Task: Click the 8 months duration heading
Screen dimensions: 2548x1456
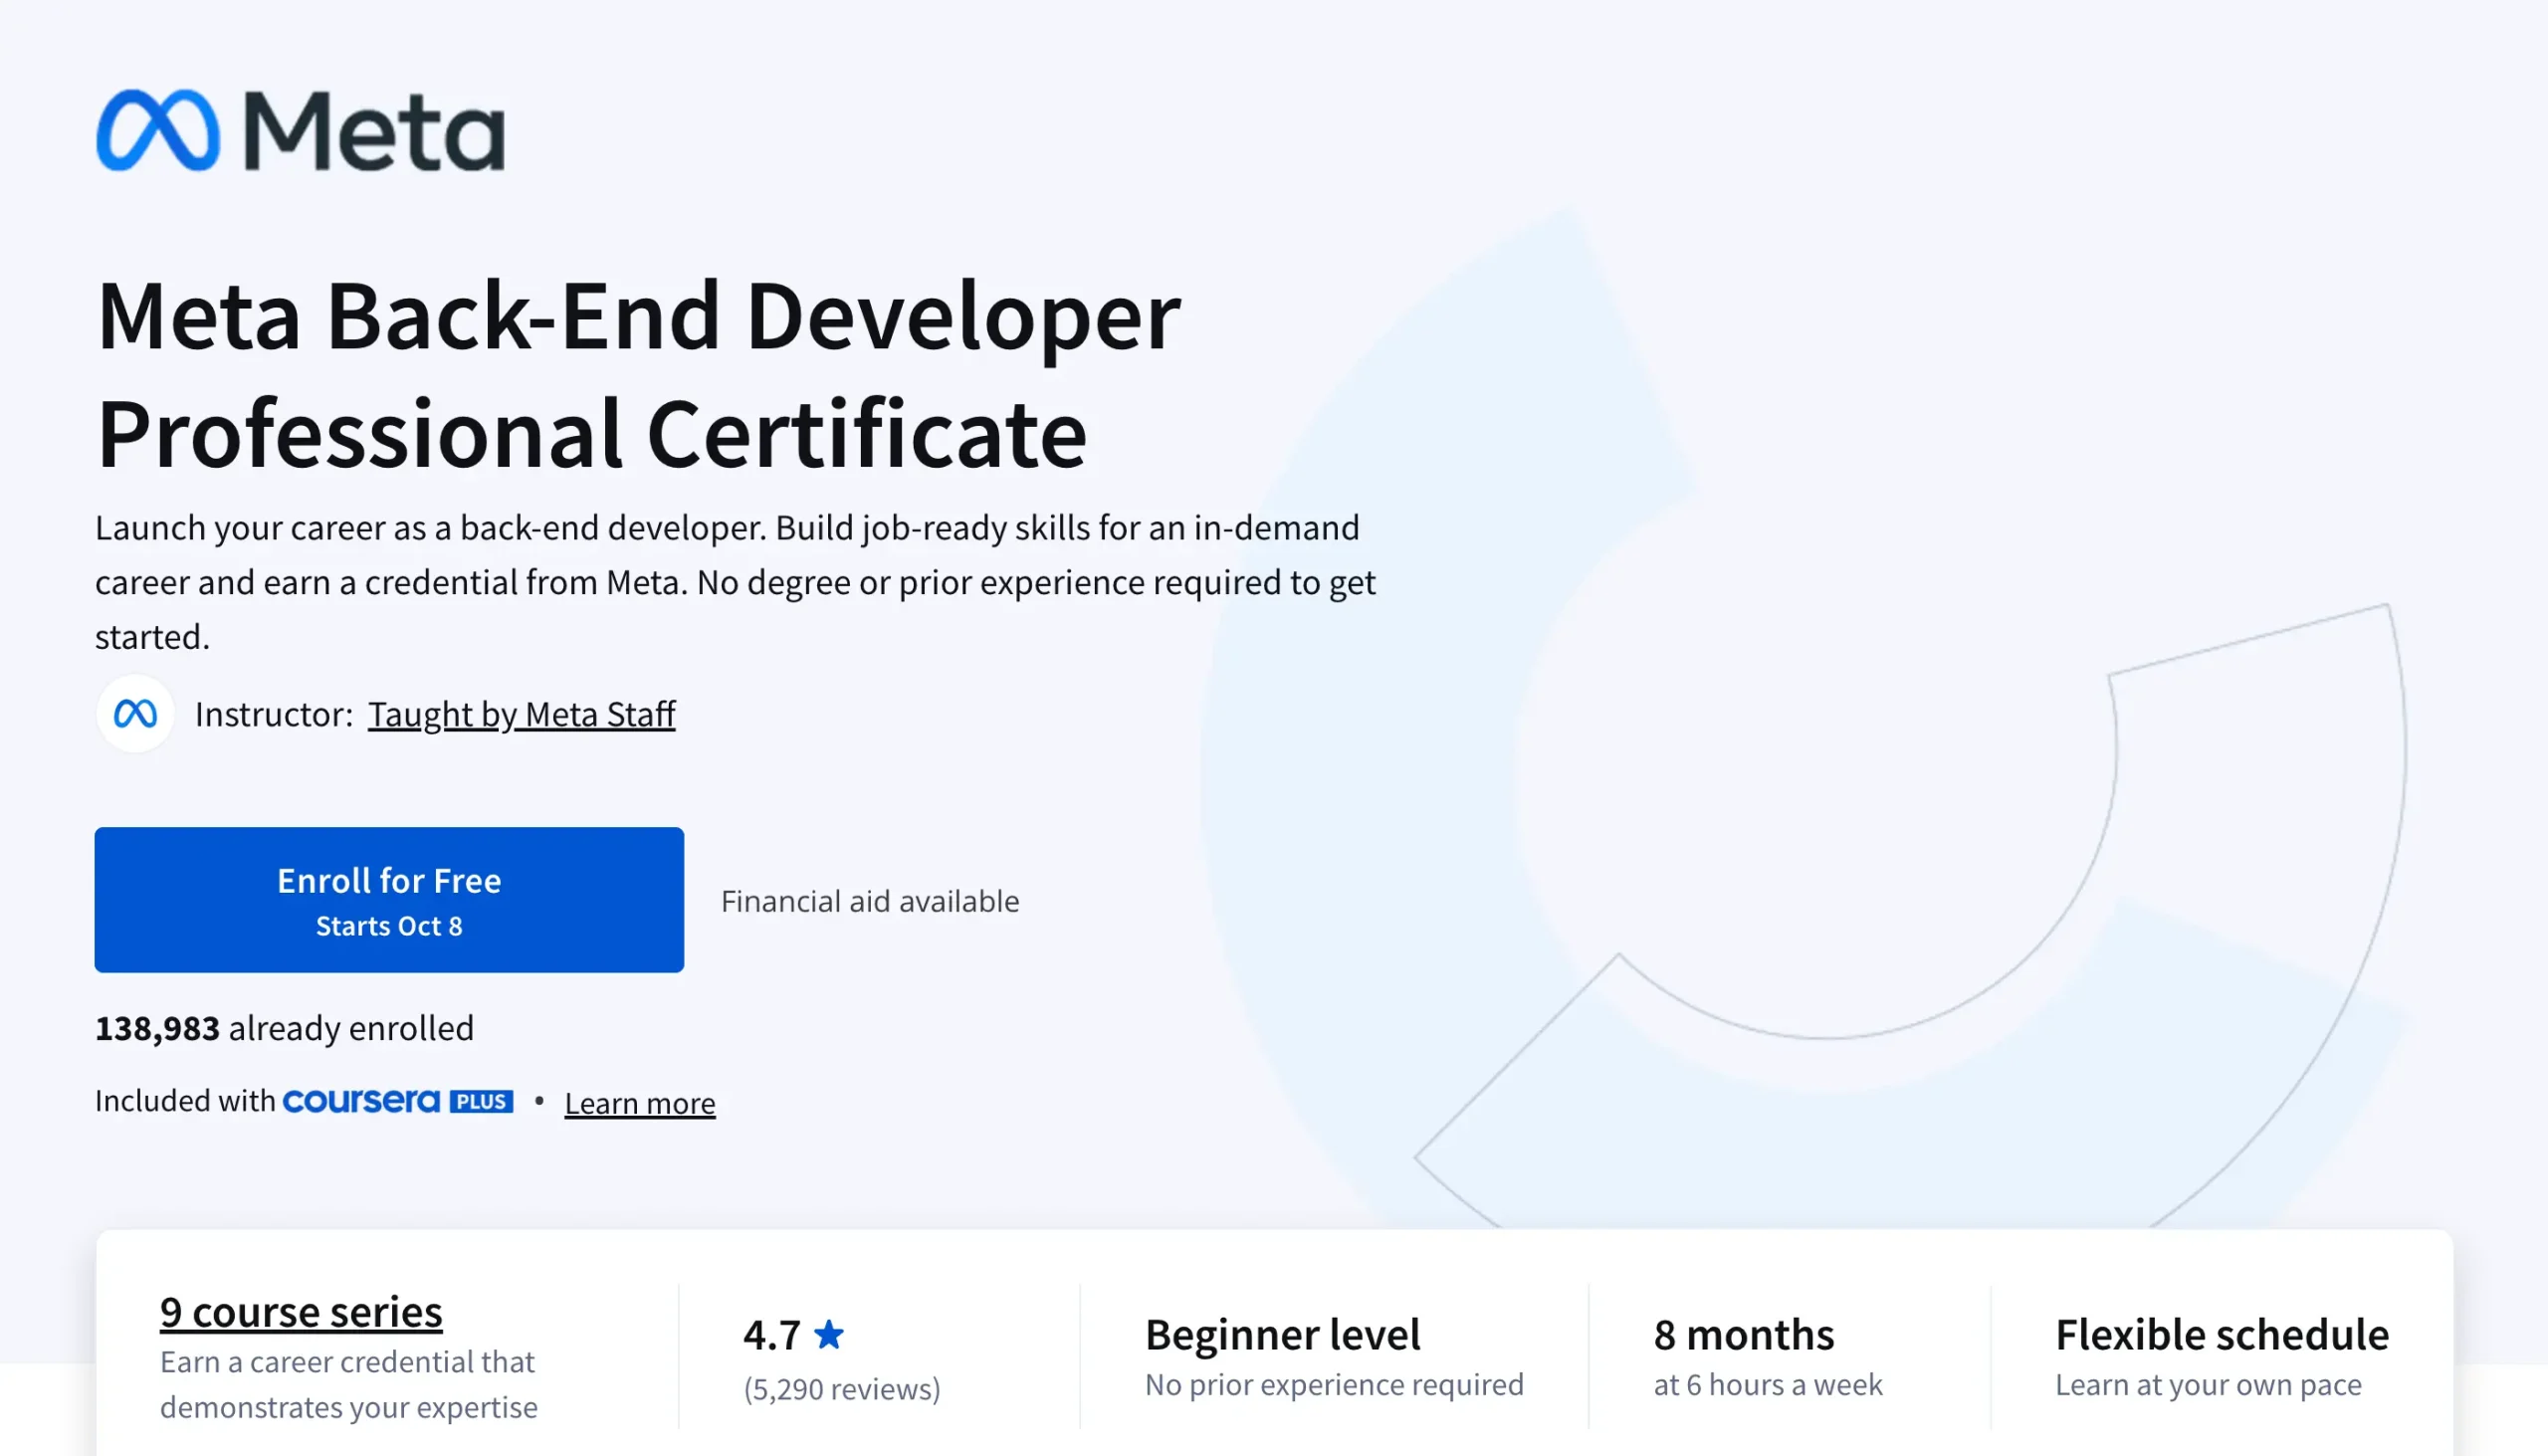Action: click(x=1743, y=1335)
